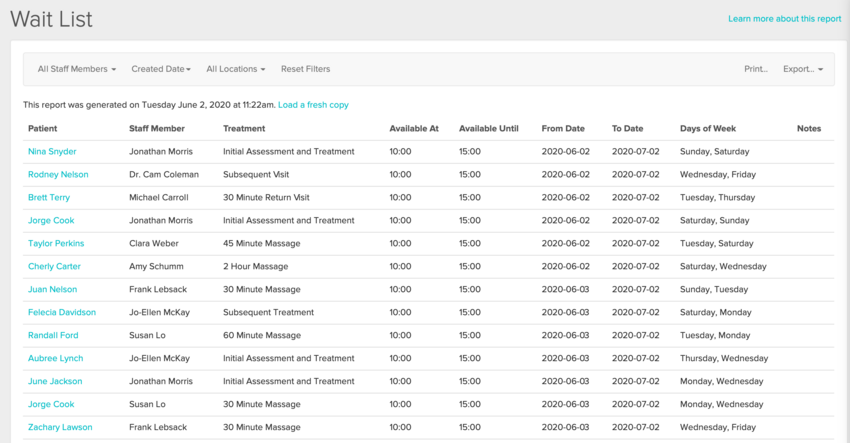Image resolution: width=850 pixels, height=443 pixels.
Task: Click the Days of Week column header
Action: [708, 129]
